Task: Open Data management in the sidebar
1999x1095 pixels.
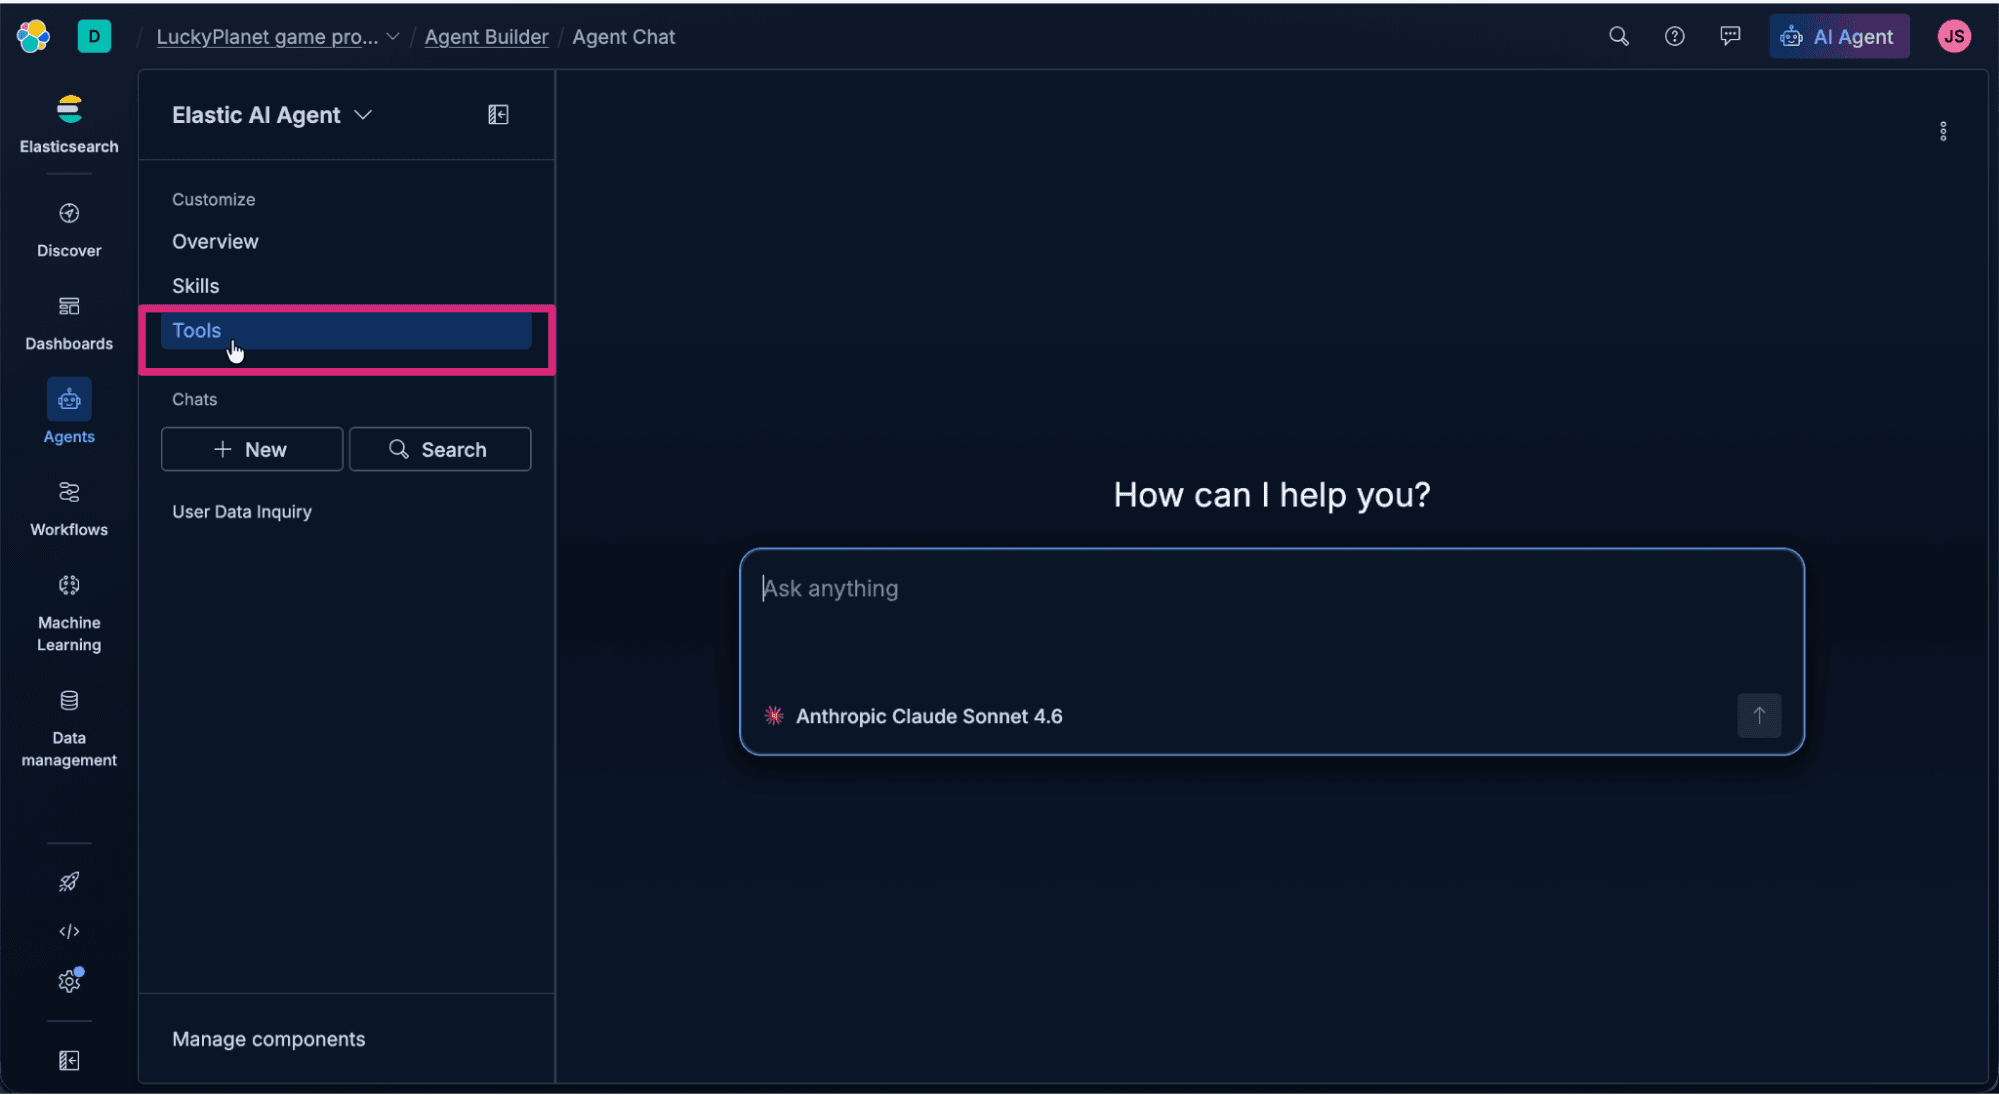Action: [69, 728]
